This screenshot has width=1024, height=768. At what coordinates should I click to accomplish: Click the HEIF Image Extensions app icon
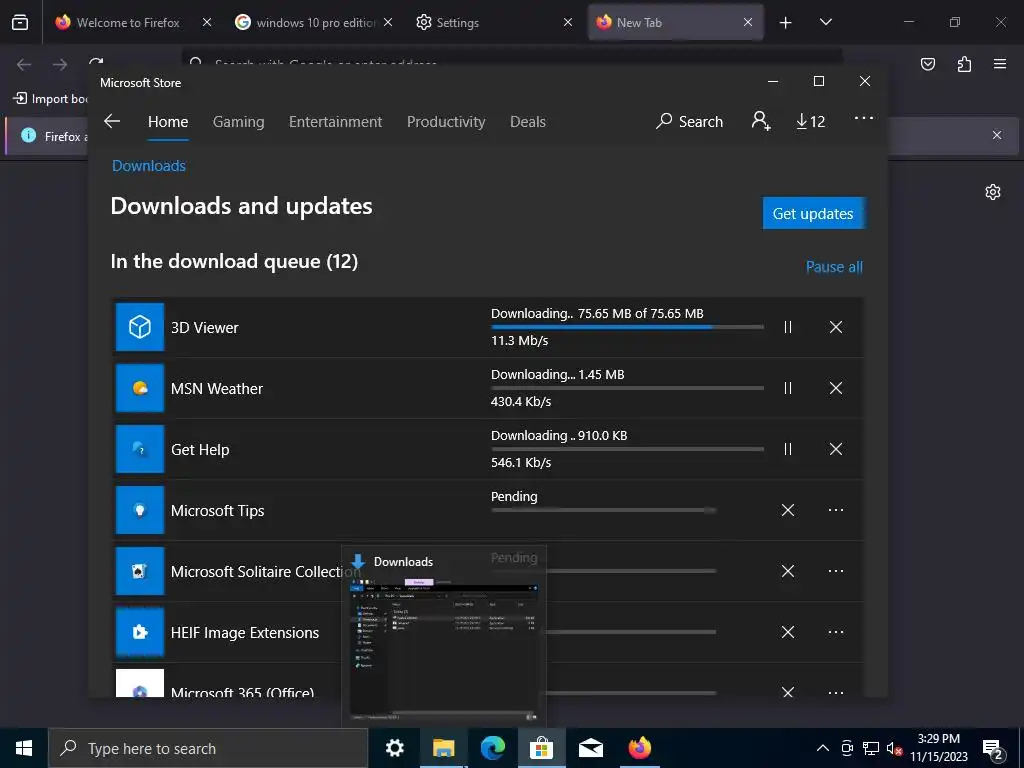140,632
